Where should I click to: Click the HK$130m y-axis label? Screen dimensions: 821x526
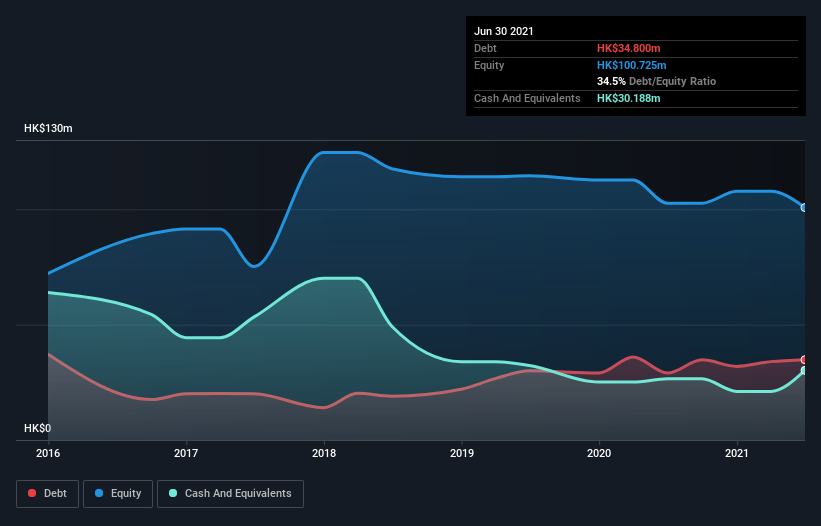point(48,128)
